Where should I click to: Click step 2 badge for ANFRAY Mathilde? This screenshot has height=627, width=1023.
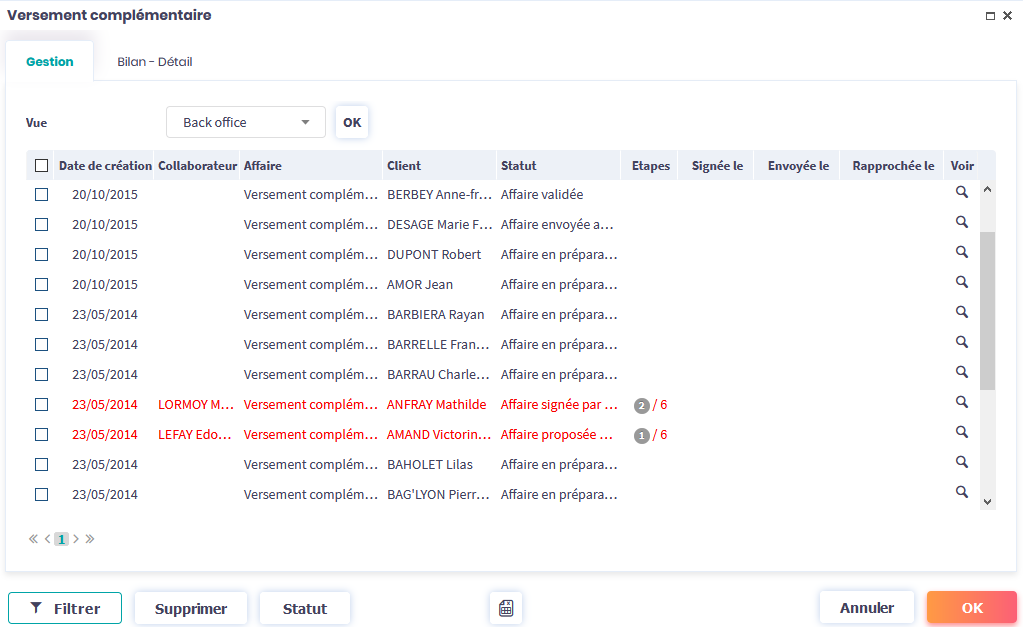pos(641,405)
